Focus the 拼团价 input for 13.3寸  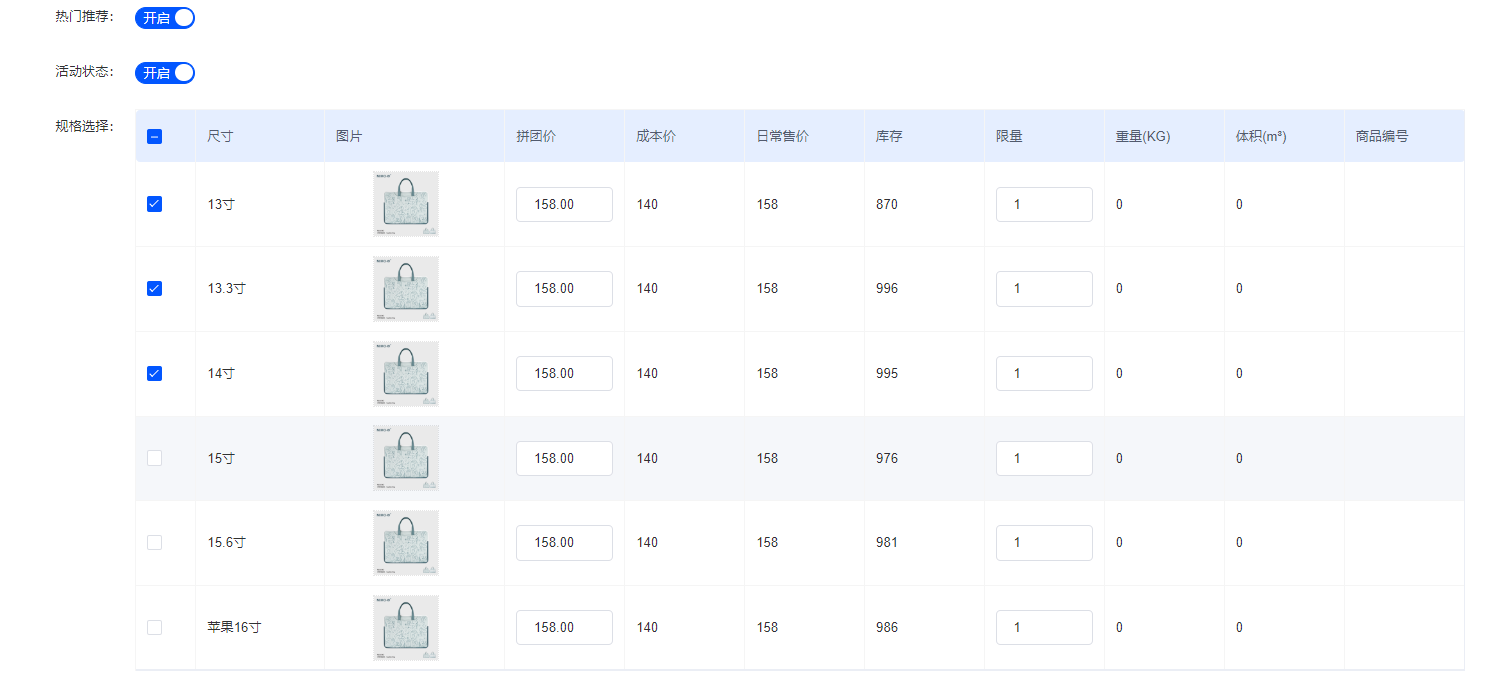point(564,288)
